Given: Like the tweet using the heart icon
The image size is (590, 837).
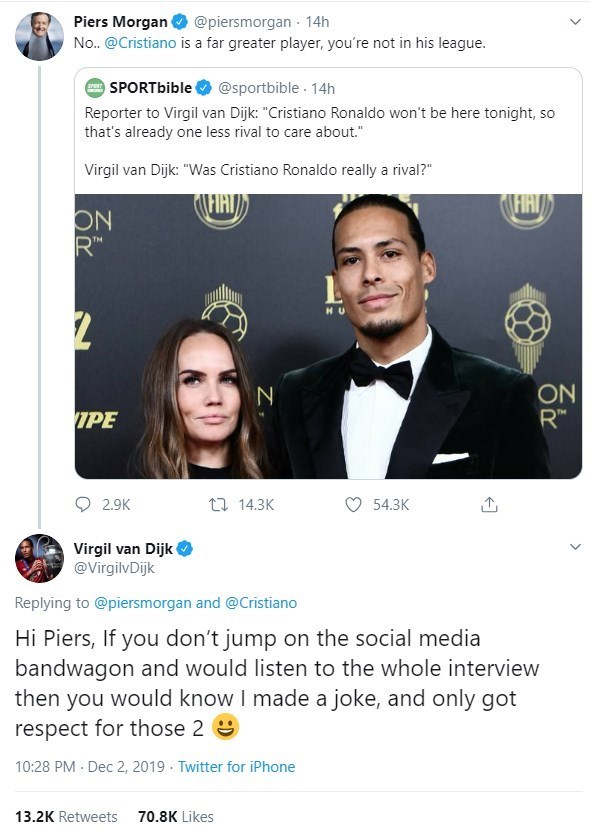Looking at the screenshot, I should click(x=353, y=504).
